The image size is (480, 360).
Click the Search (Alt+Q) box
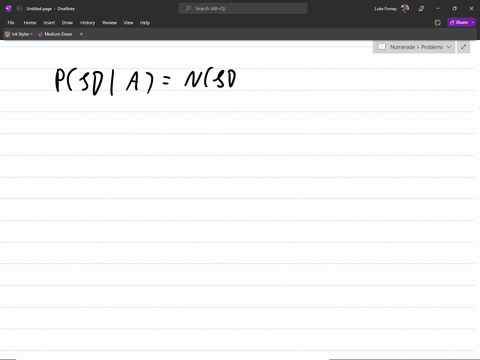(243, 9)
